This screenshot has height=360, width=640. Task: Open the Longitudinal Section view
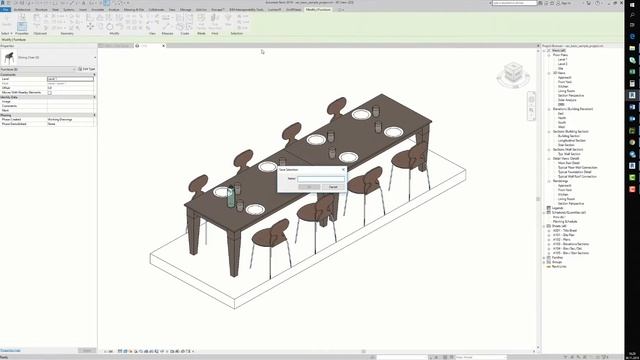(x=572, y=140)
